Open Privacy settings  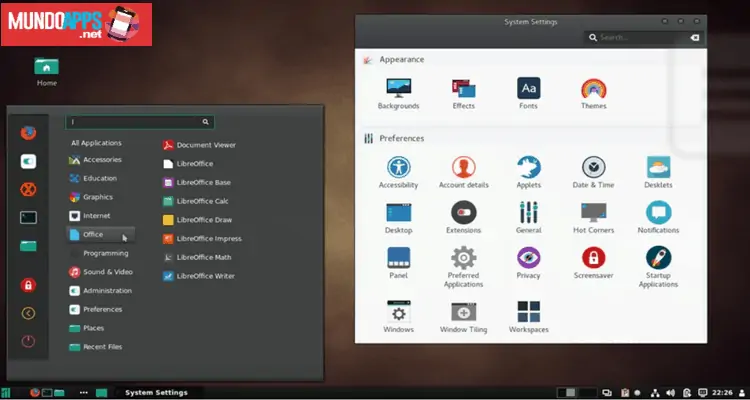pyautogui.click(x=529, y=263)
